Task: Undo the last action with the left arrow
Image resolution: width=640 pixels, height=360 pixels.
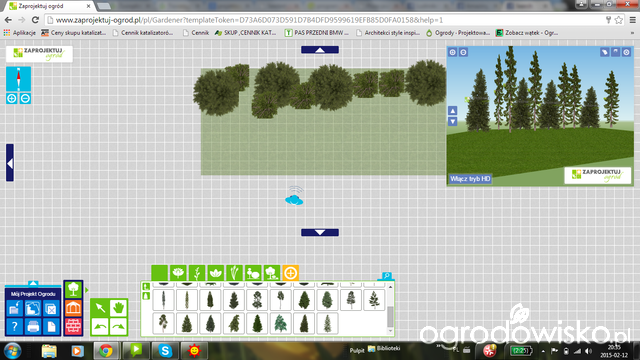Action: (x=100, y=327)
